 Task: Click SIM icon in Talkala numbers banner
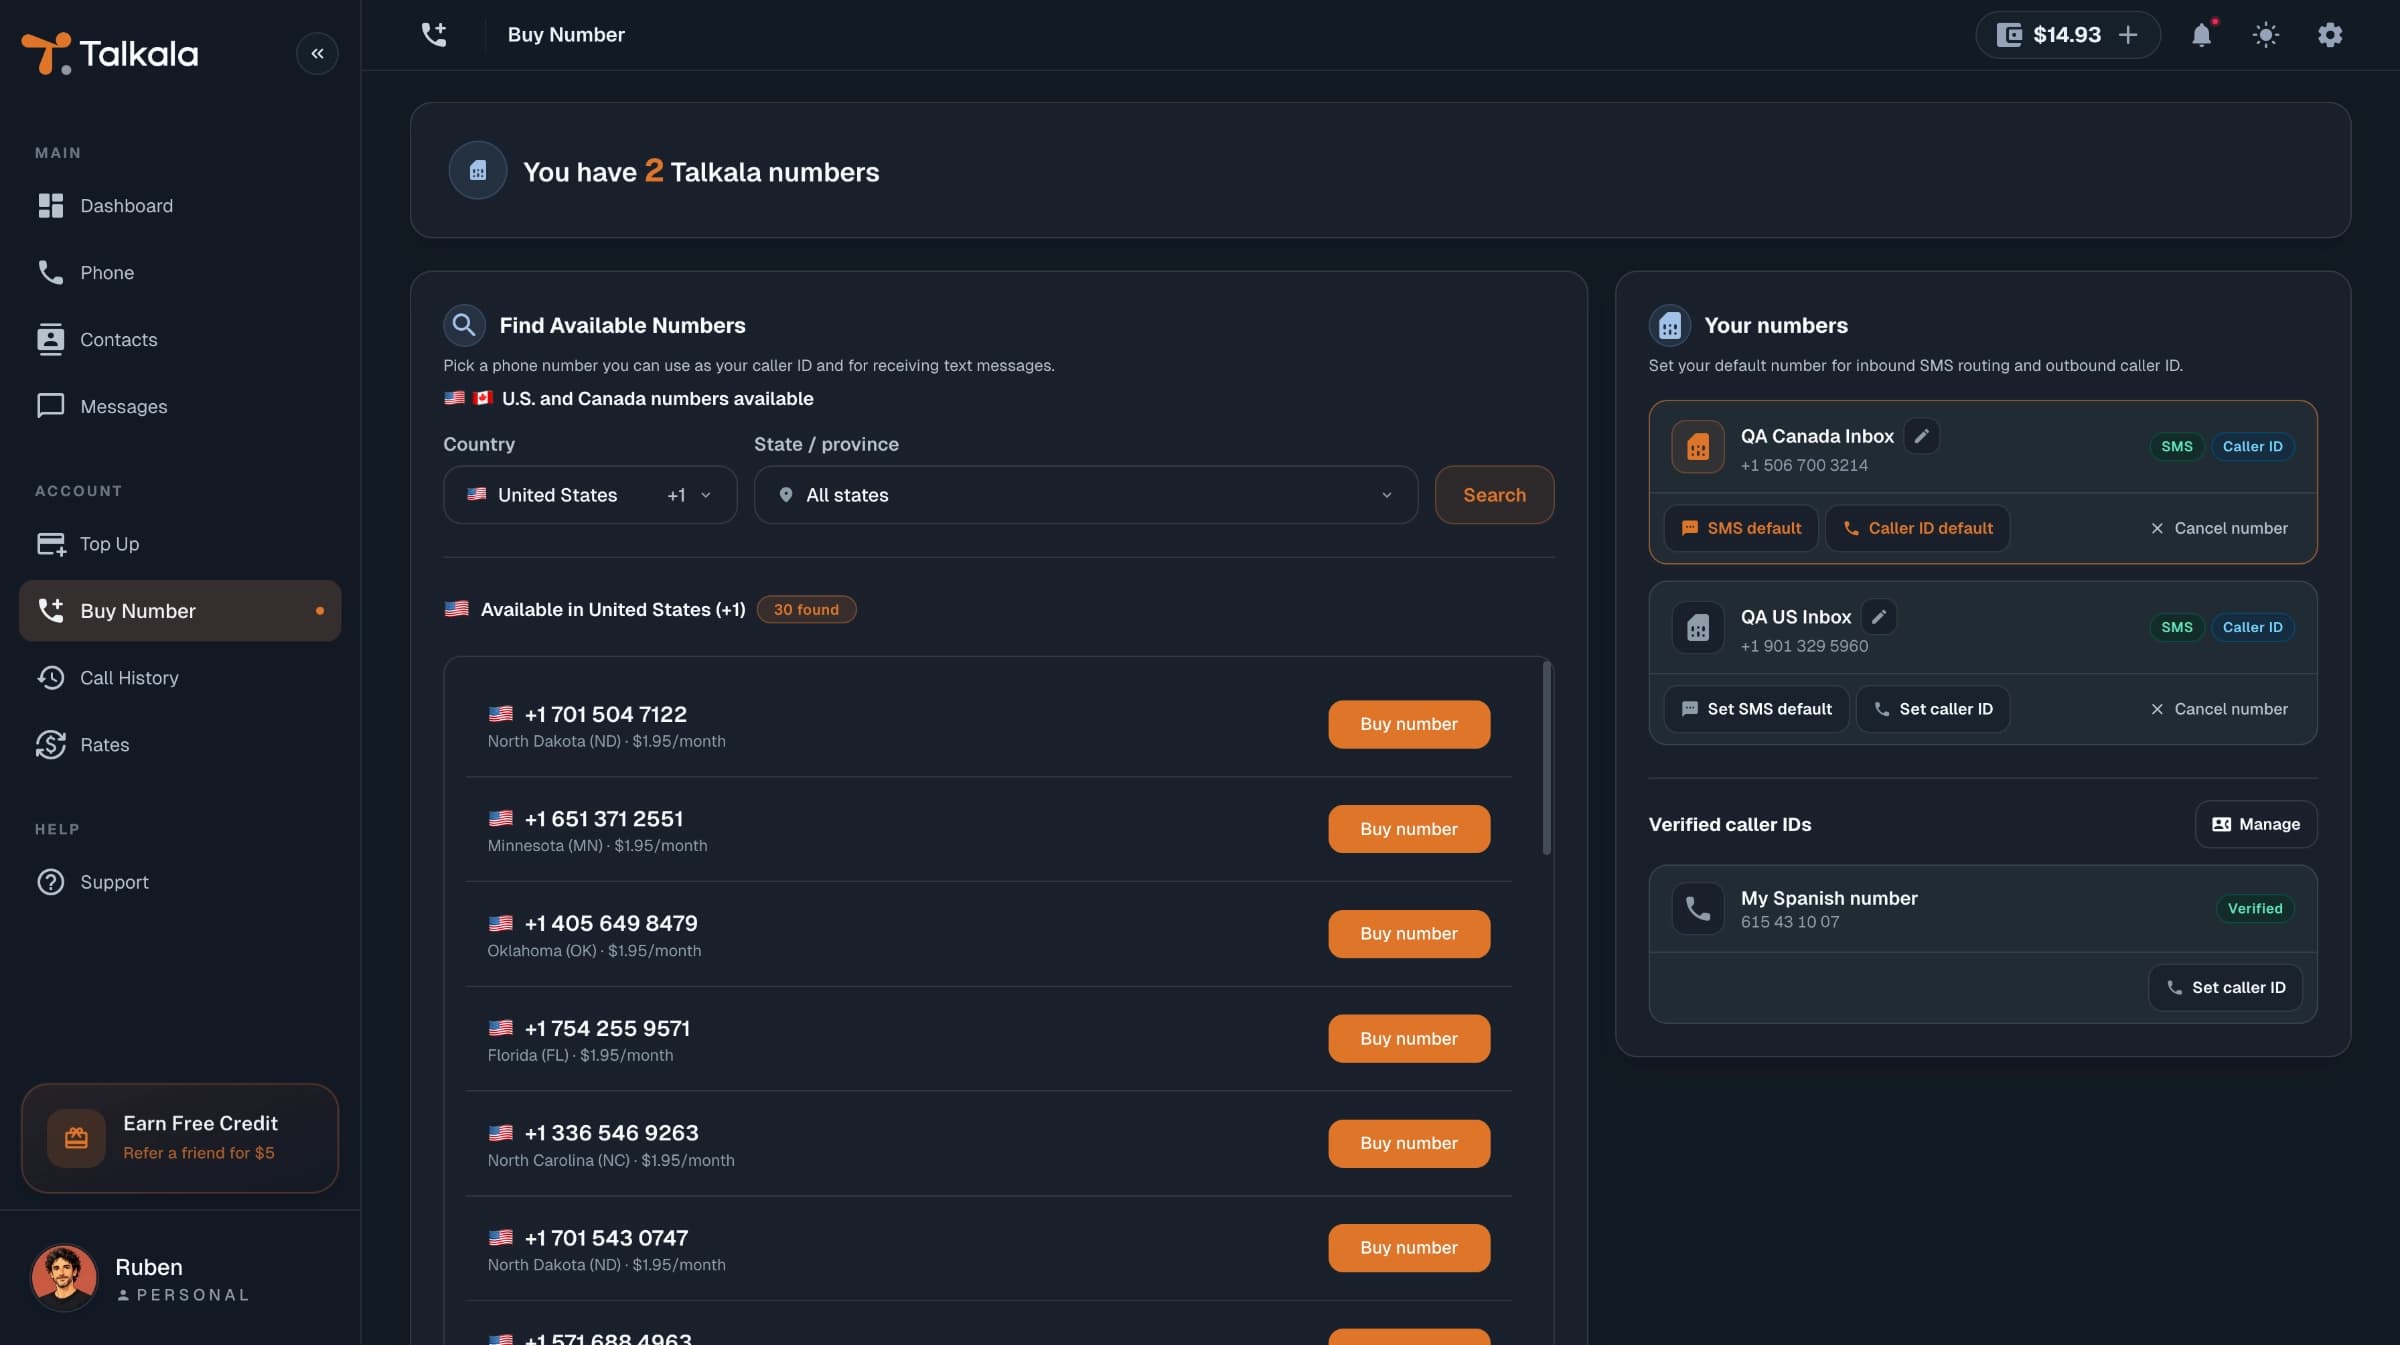click(x=478, y=170)
